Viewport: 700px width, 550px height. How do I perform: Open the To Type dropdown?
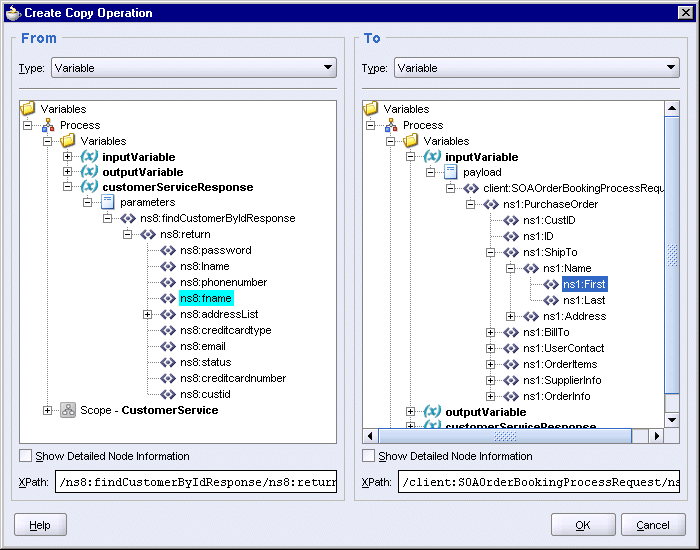coord(537,68)
